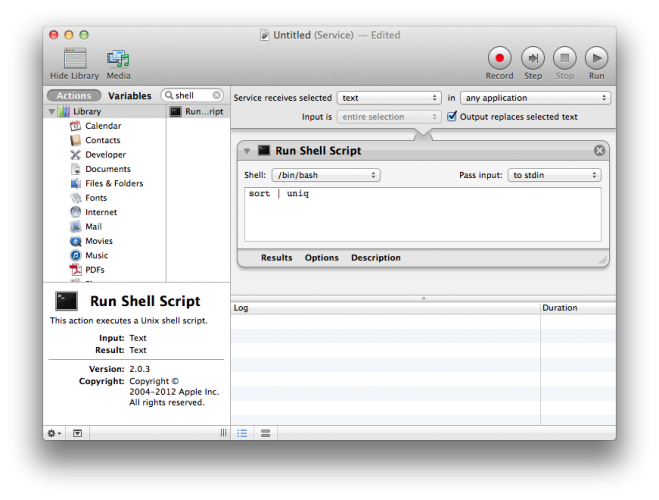Select Music category in the library

tap(97, 255)
